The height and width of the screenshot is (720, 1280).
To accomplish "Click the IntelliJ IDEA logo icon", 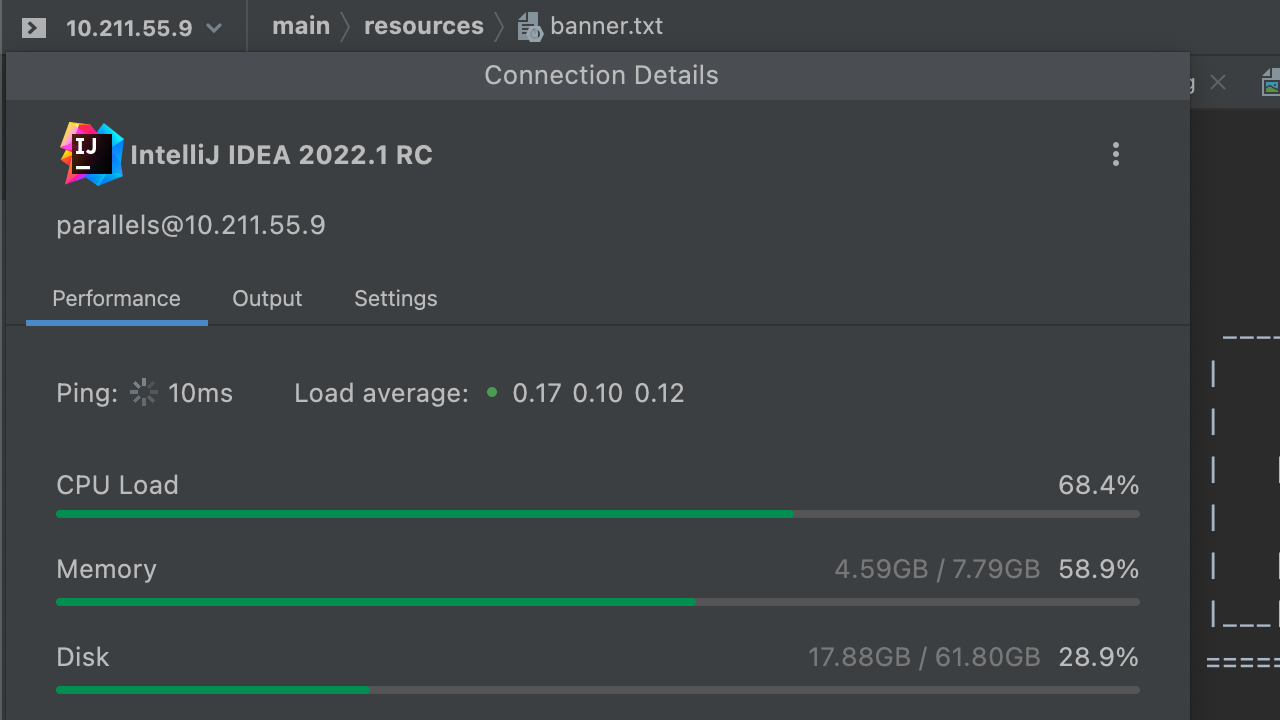I will (x=91, y=154).
